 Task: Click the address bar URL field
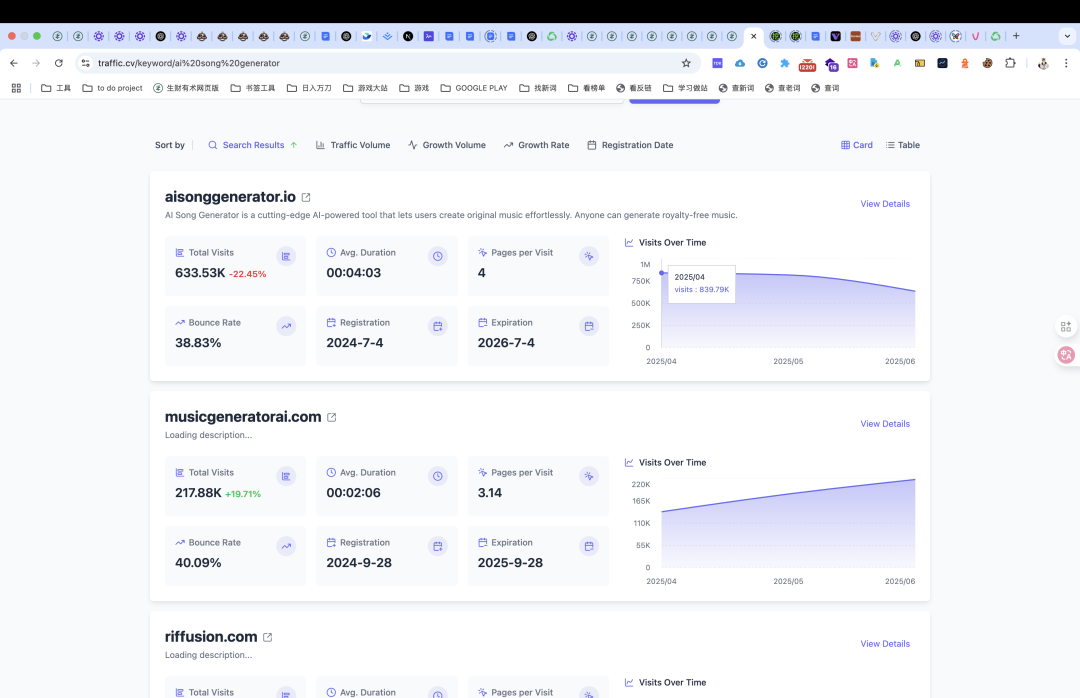tap(386, 63)
